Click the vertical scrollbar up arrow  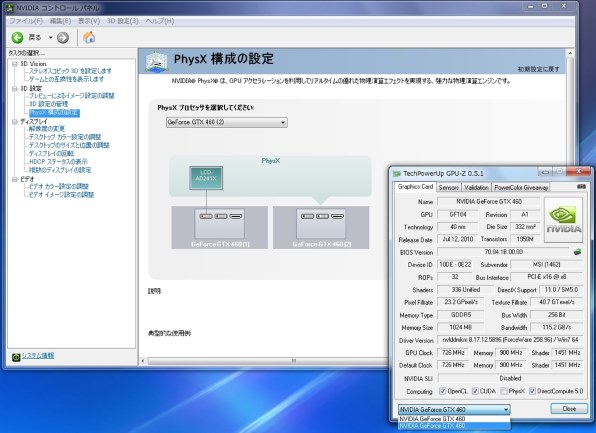click(x=570, y=53)
